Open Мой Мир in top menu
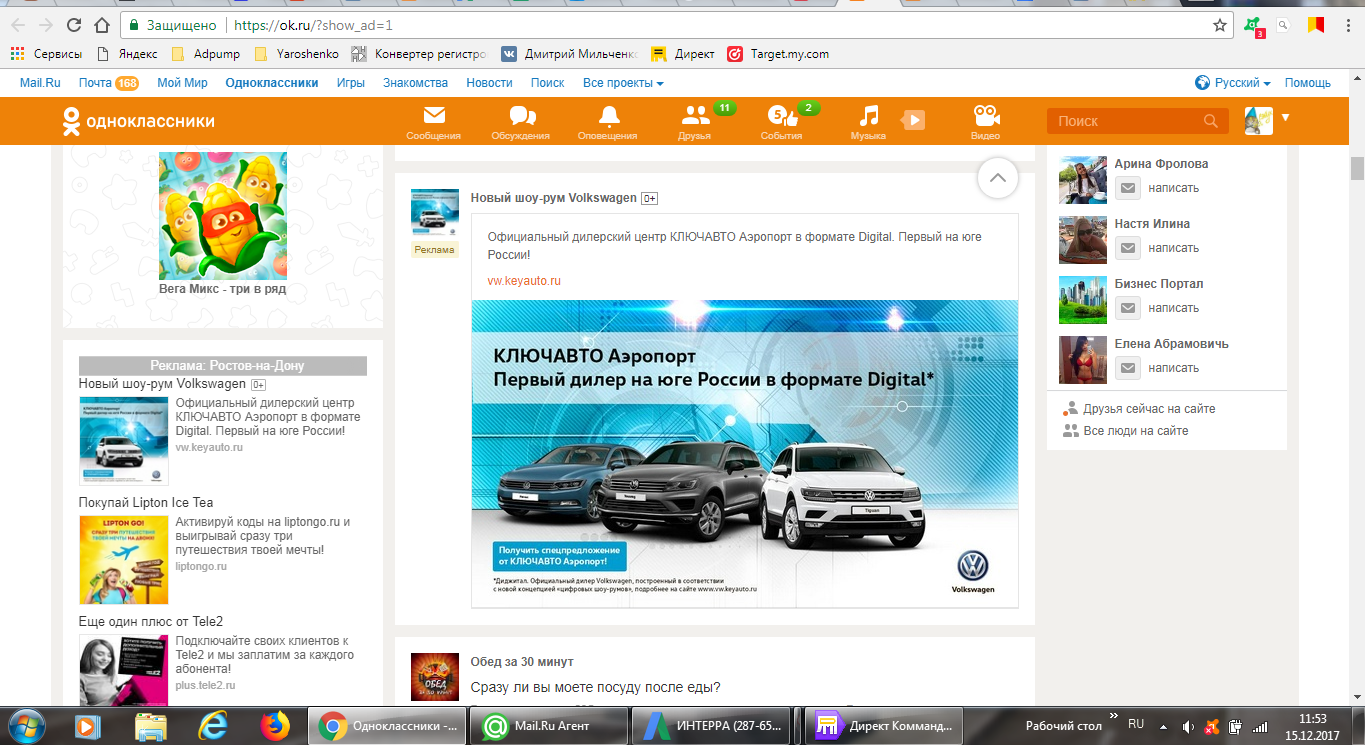Viewport: 1365px width, 745px height. [182, 83]
